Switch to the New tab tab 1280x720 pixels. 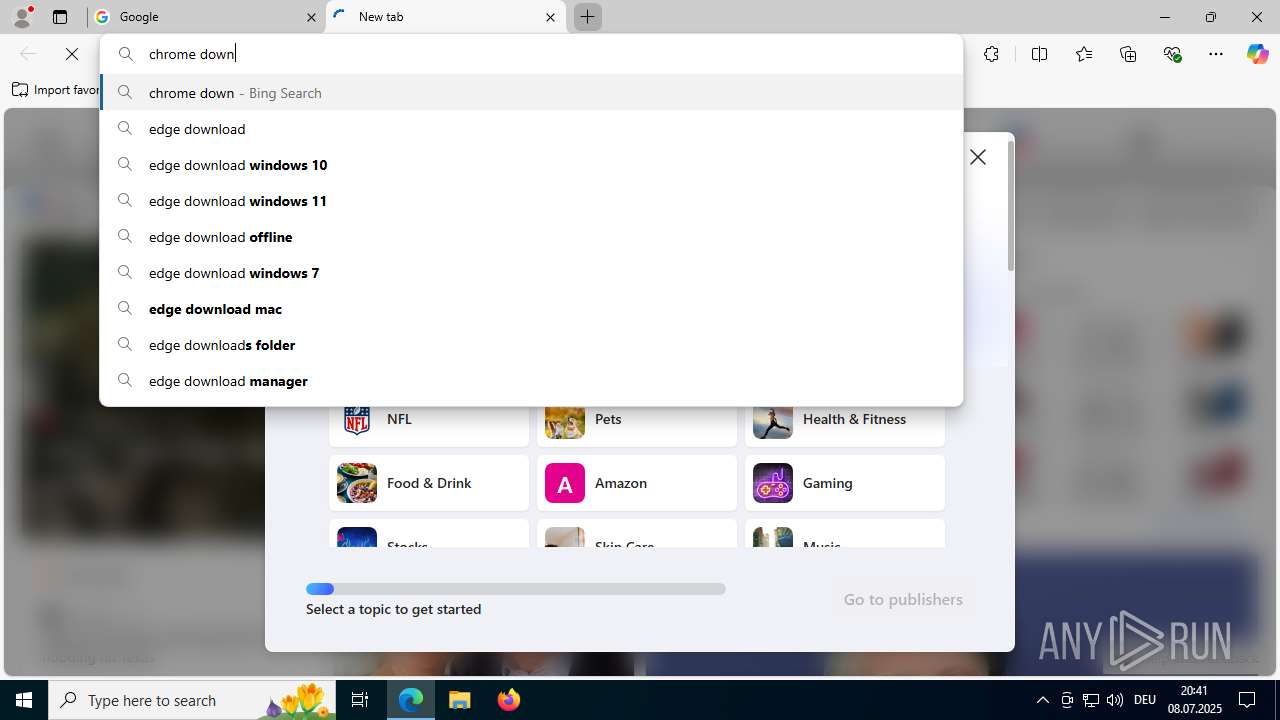click(x=445, y=17)
